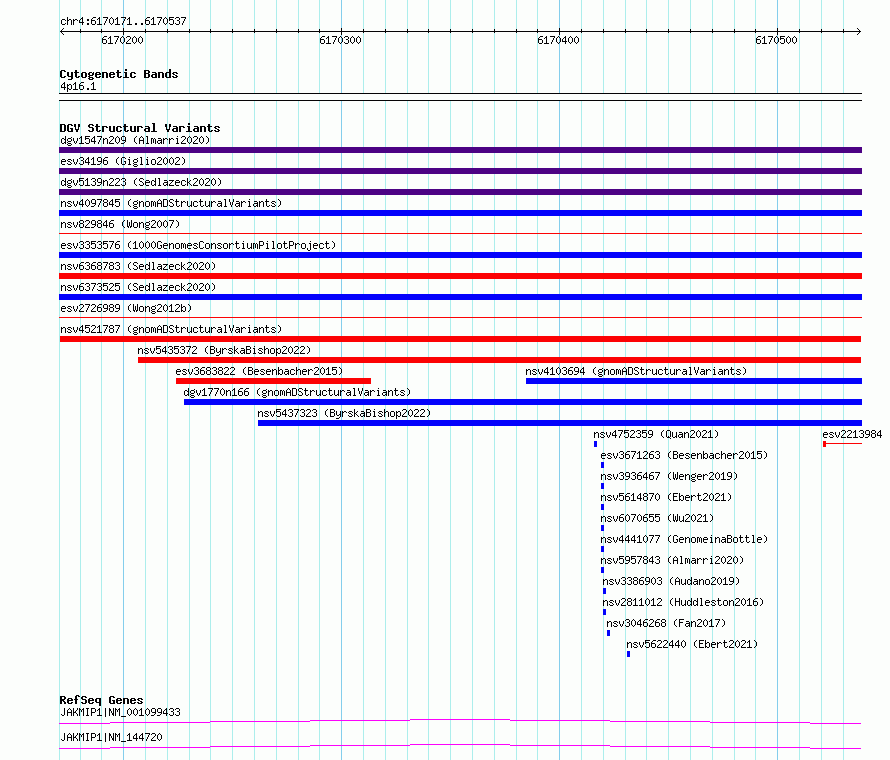This screenshot has width=890, height=760.
Task: Open the RefSeq Genes track heading
Action: 101,700
